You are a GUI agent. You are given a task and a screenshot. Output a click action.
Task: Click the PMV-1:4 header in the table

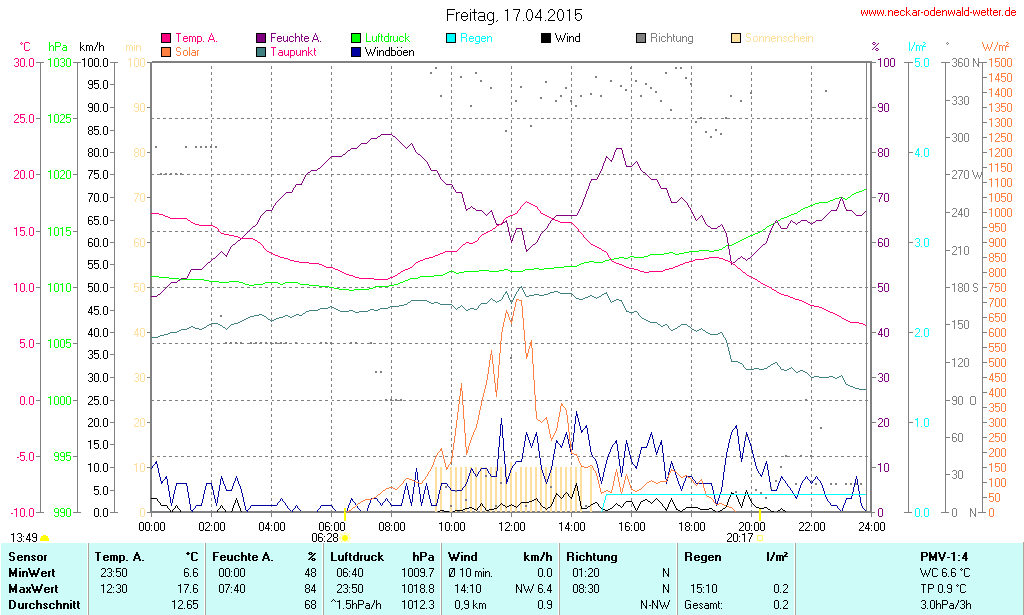[944, 556]
